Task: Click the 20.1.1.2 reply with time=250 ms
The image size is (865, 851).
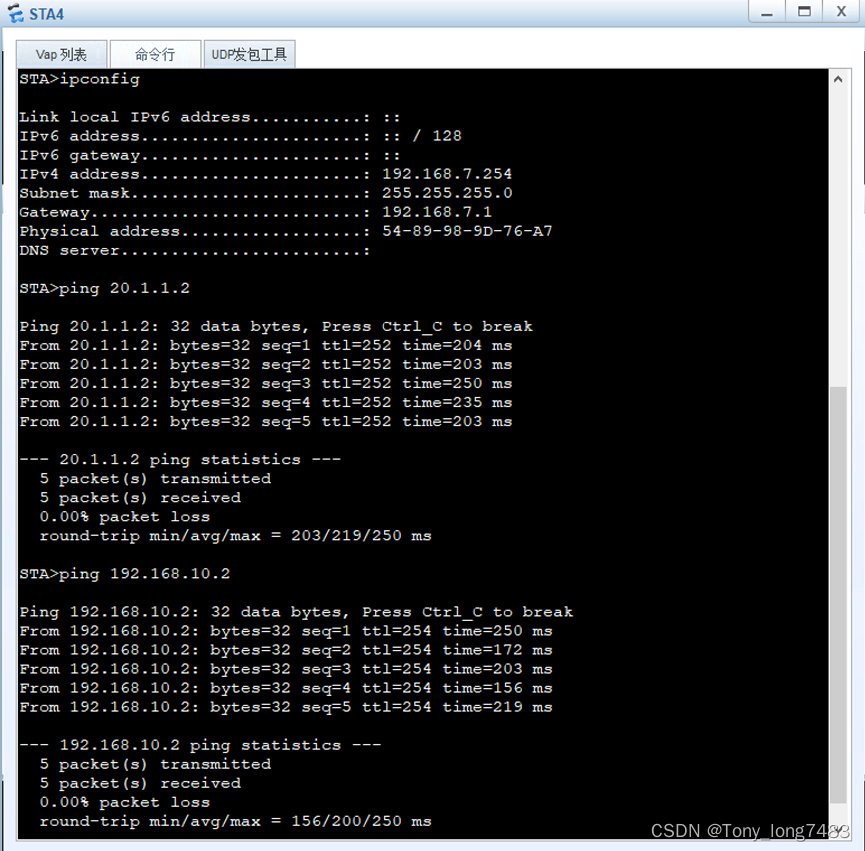Action: pyautogui.click(x=266, y=384)
